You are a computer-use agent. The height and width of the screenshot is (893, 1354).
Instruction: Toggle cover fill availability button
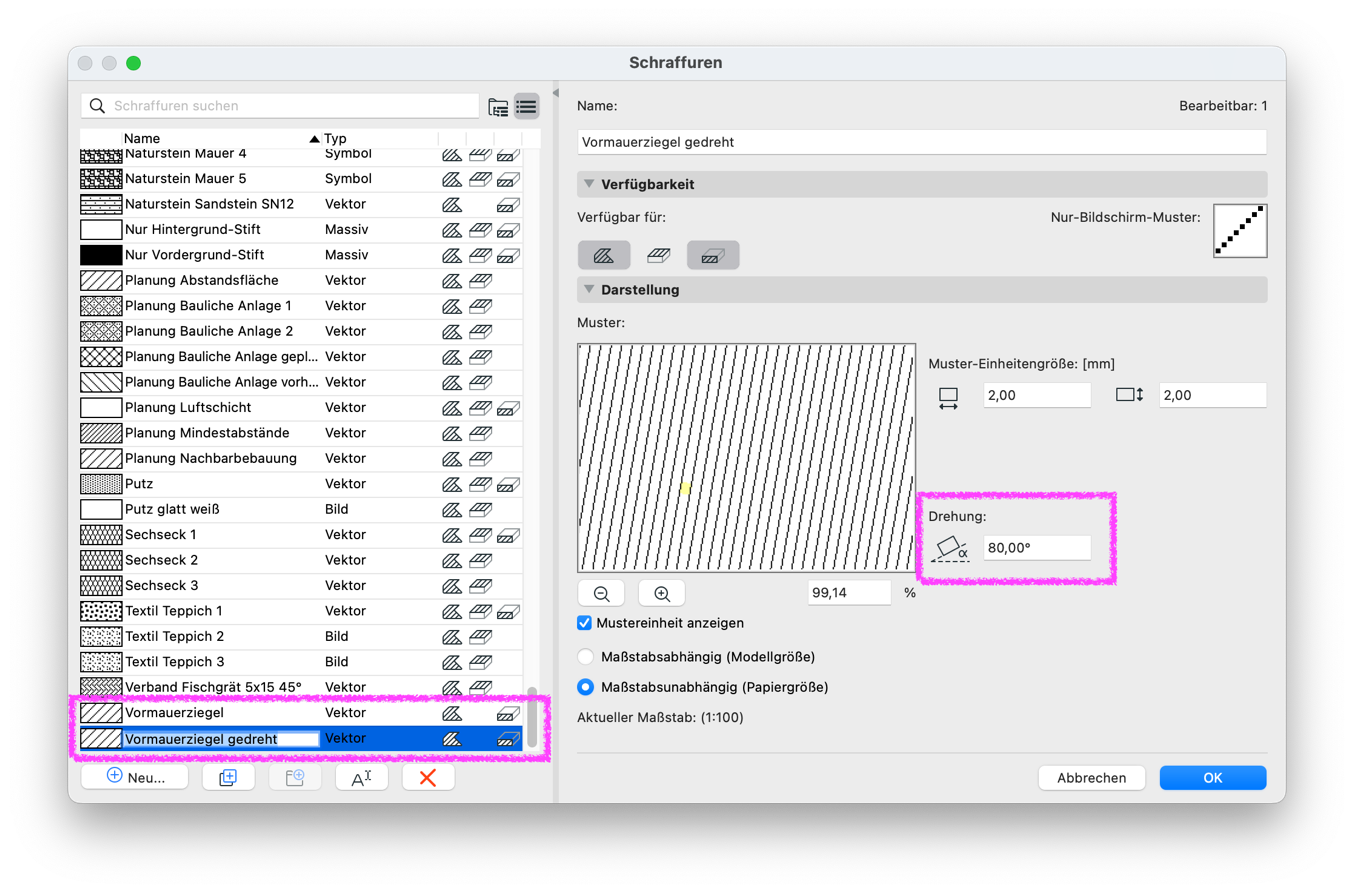(657, 255)
